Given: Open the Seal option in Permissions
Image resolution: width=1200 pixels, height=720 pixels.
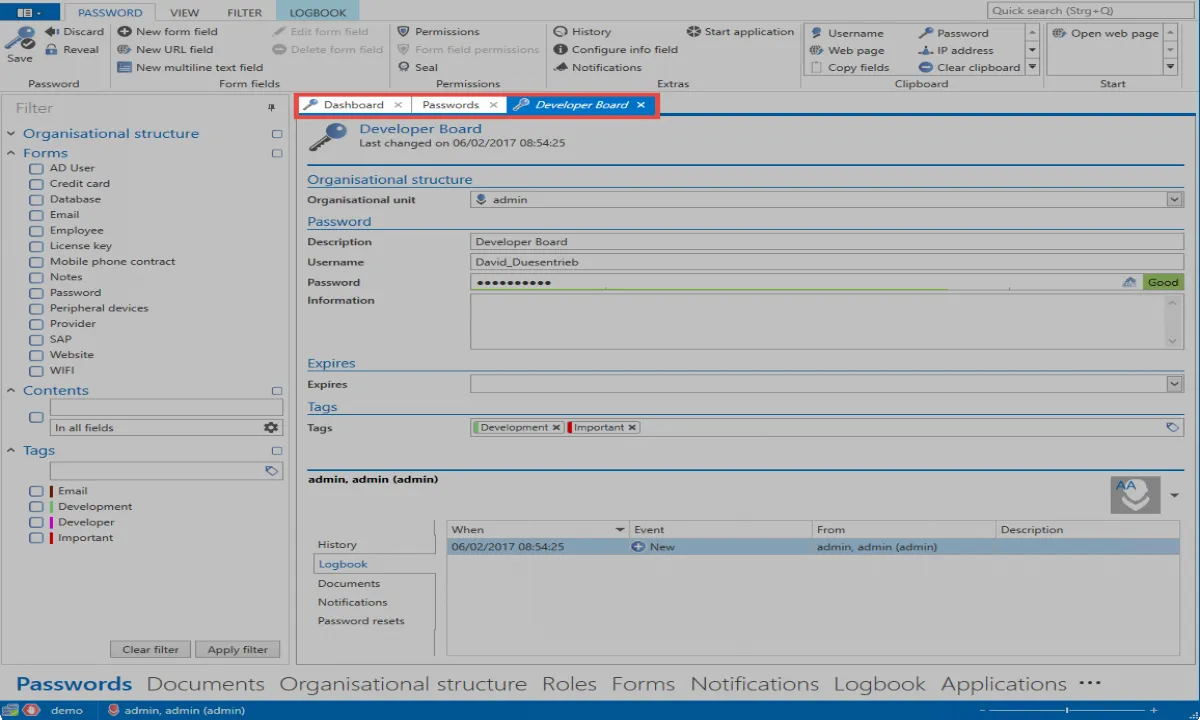Looking at the screenshot, I should (x=418, y=67).
